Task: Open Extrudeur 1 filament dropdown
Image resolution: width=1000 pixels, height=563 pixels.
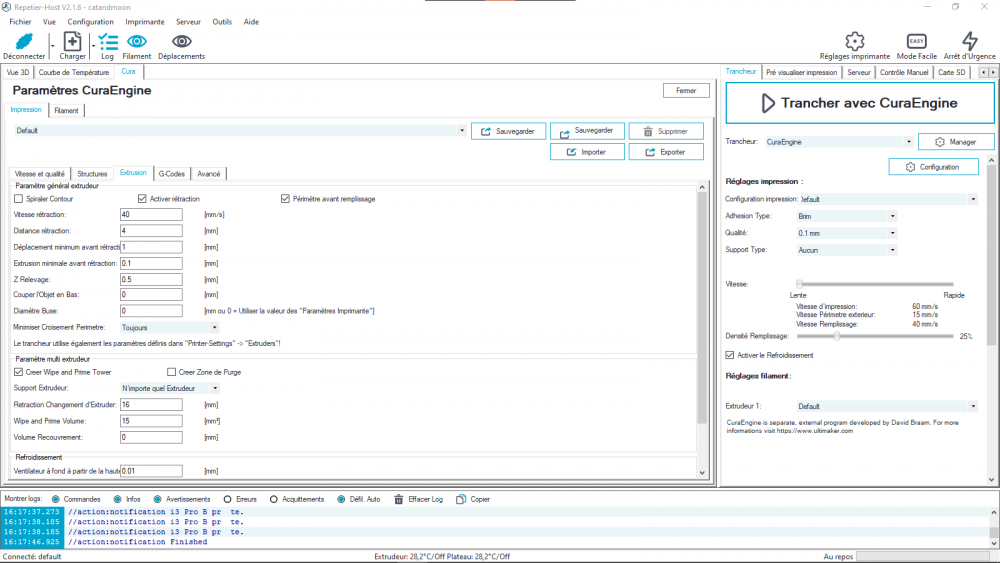Action: pyautogui.click(x=886, y=406)
